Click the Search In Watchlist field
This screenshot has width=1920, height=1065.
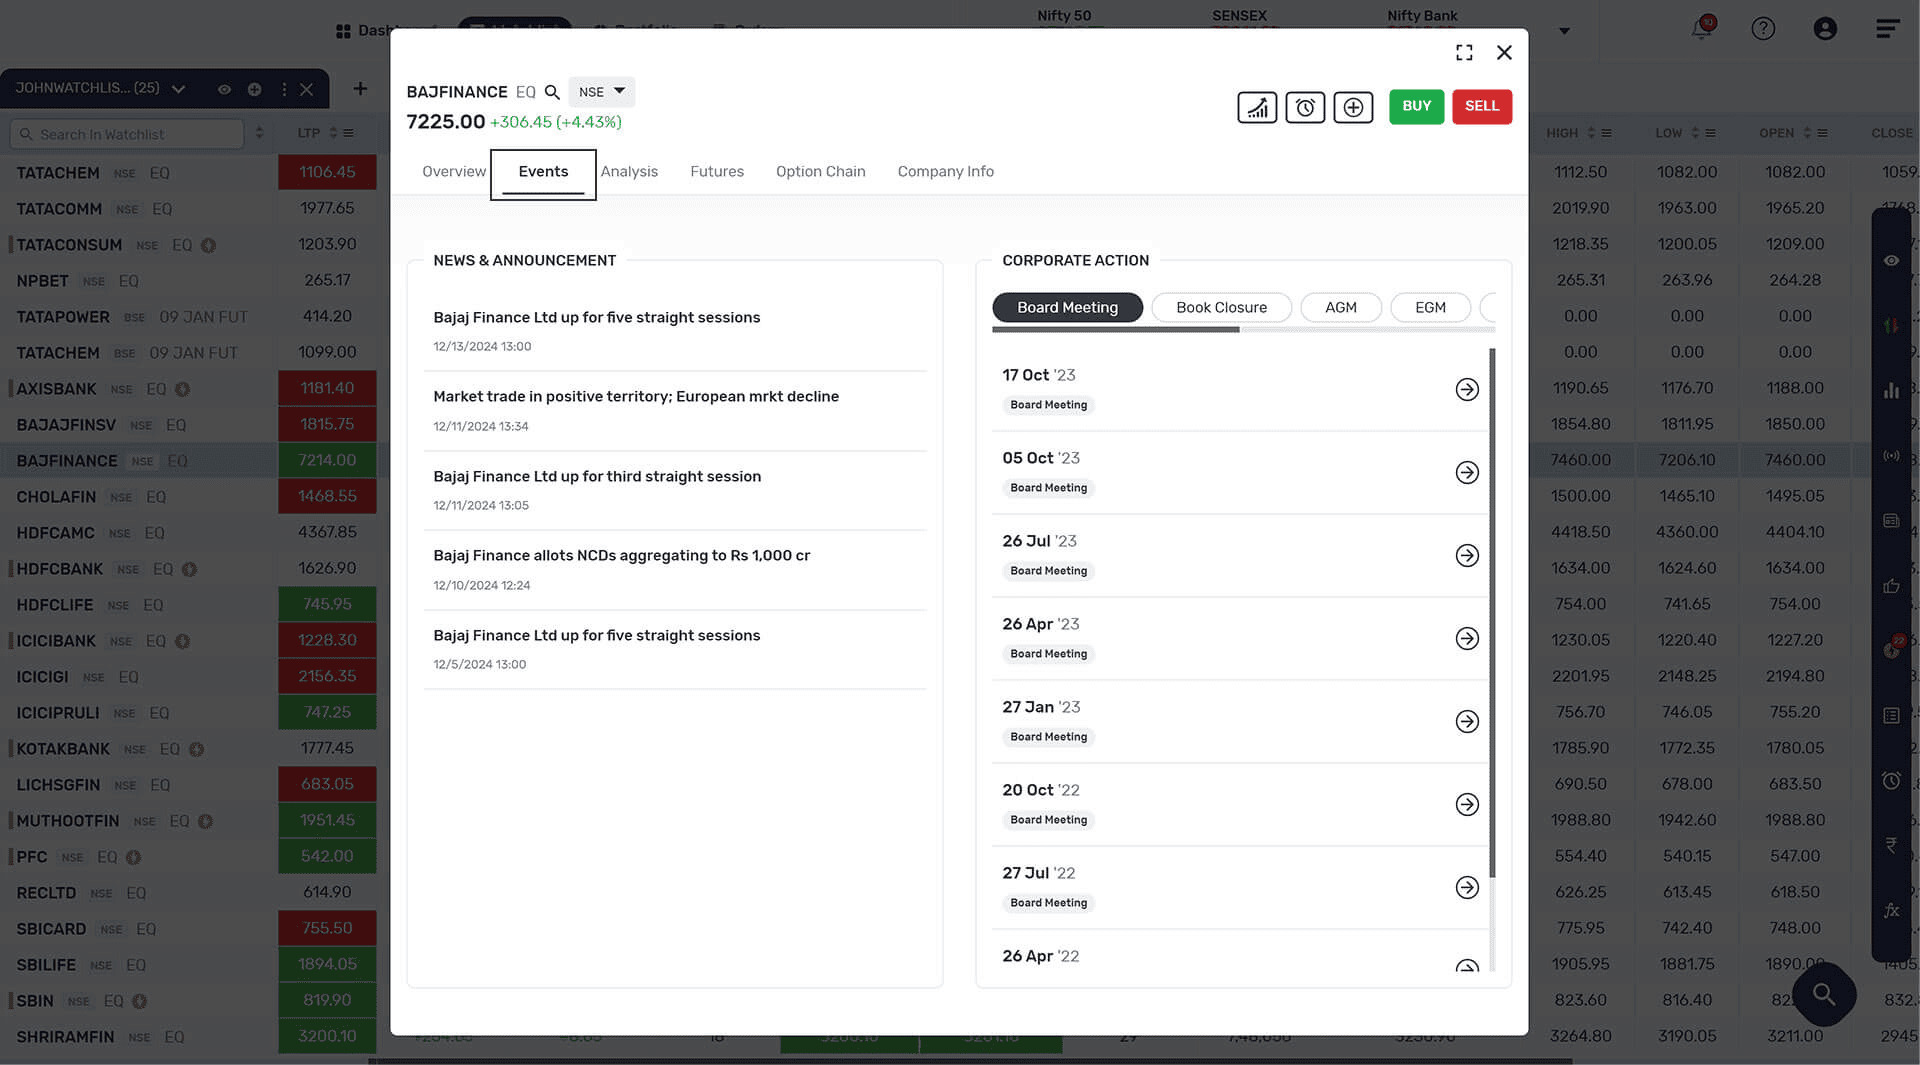(129, 134)
